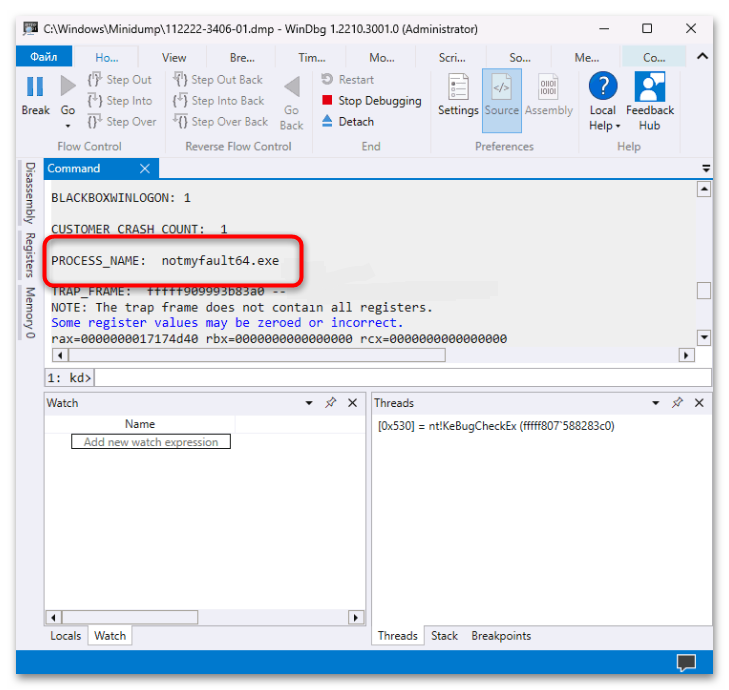Select thread 0x530 nt!KeBugCheckEx
The image size is (729, 690).
coord(496,426)
